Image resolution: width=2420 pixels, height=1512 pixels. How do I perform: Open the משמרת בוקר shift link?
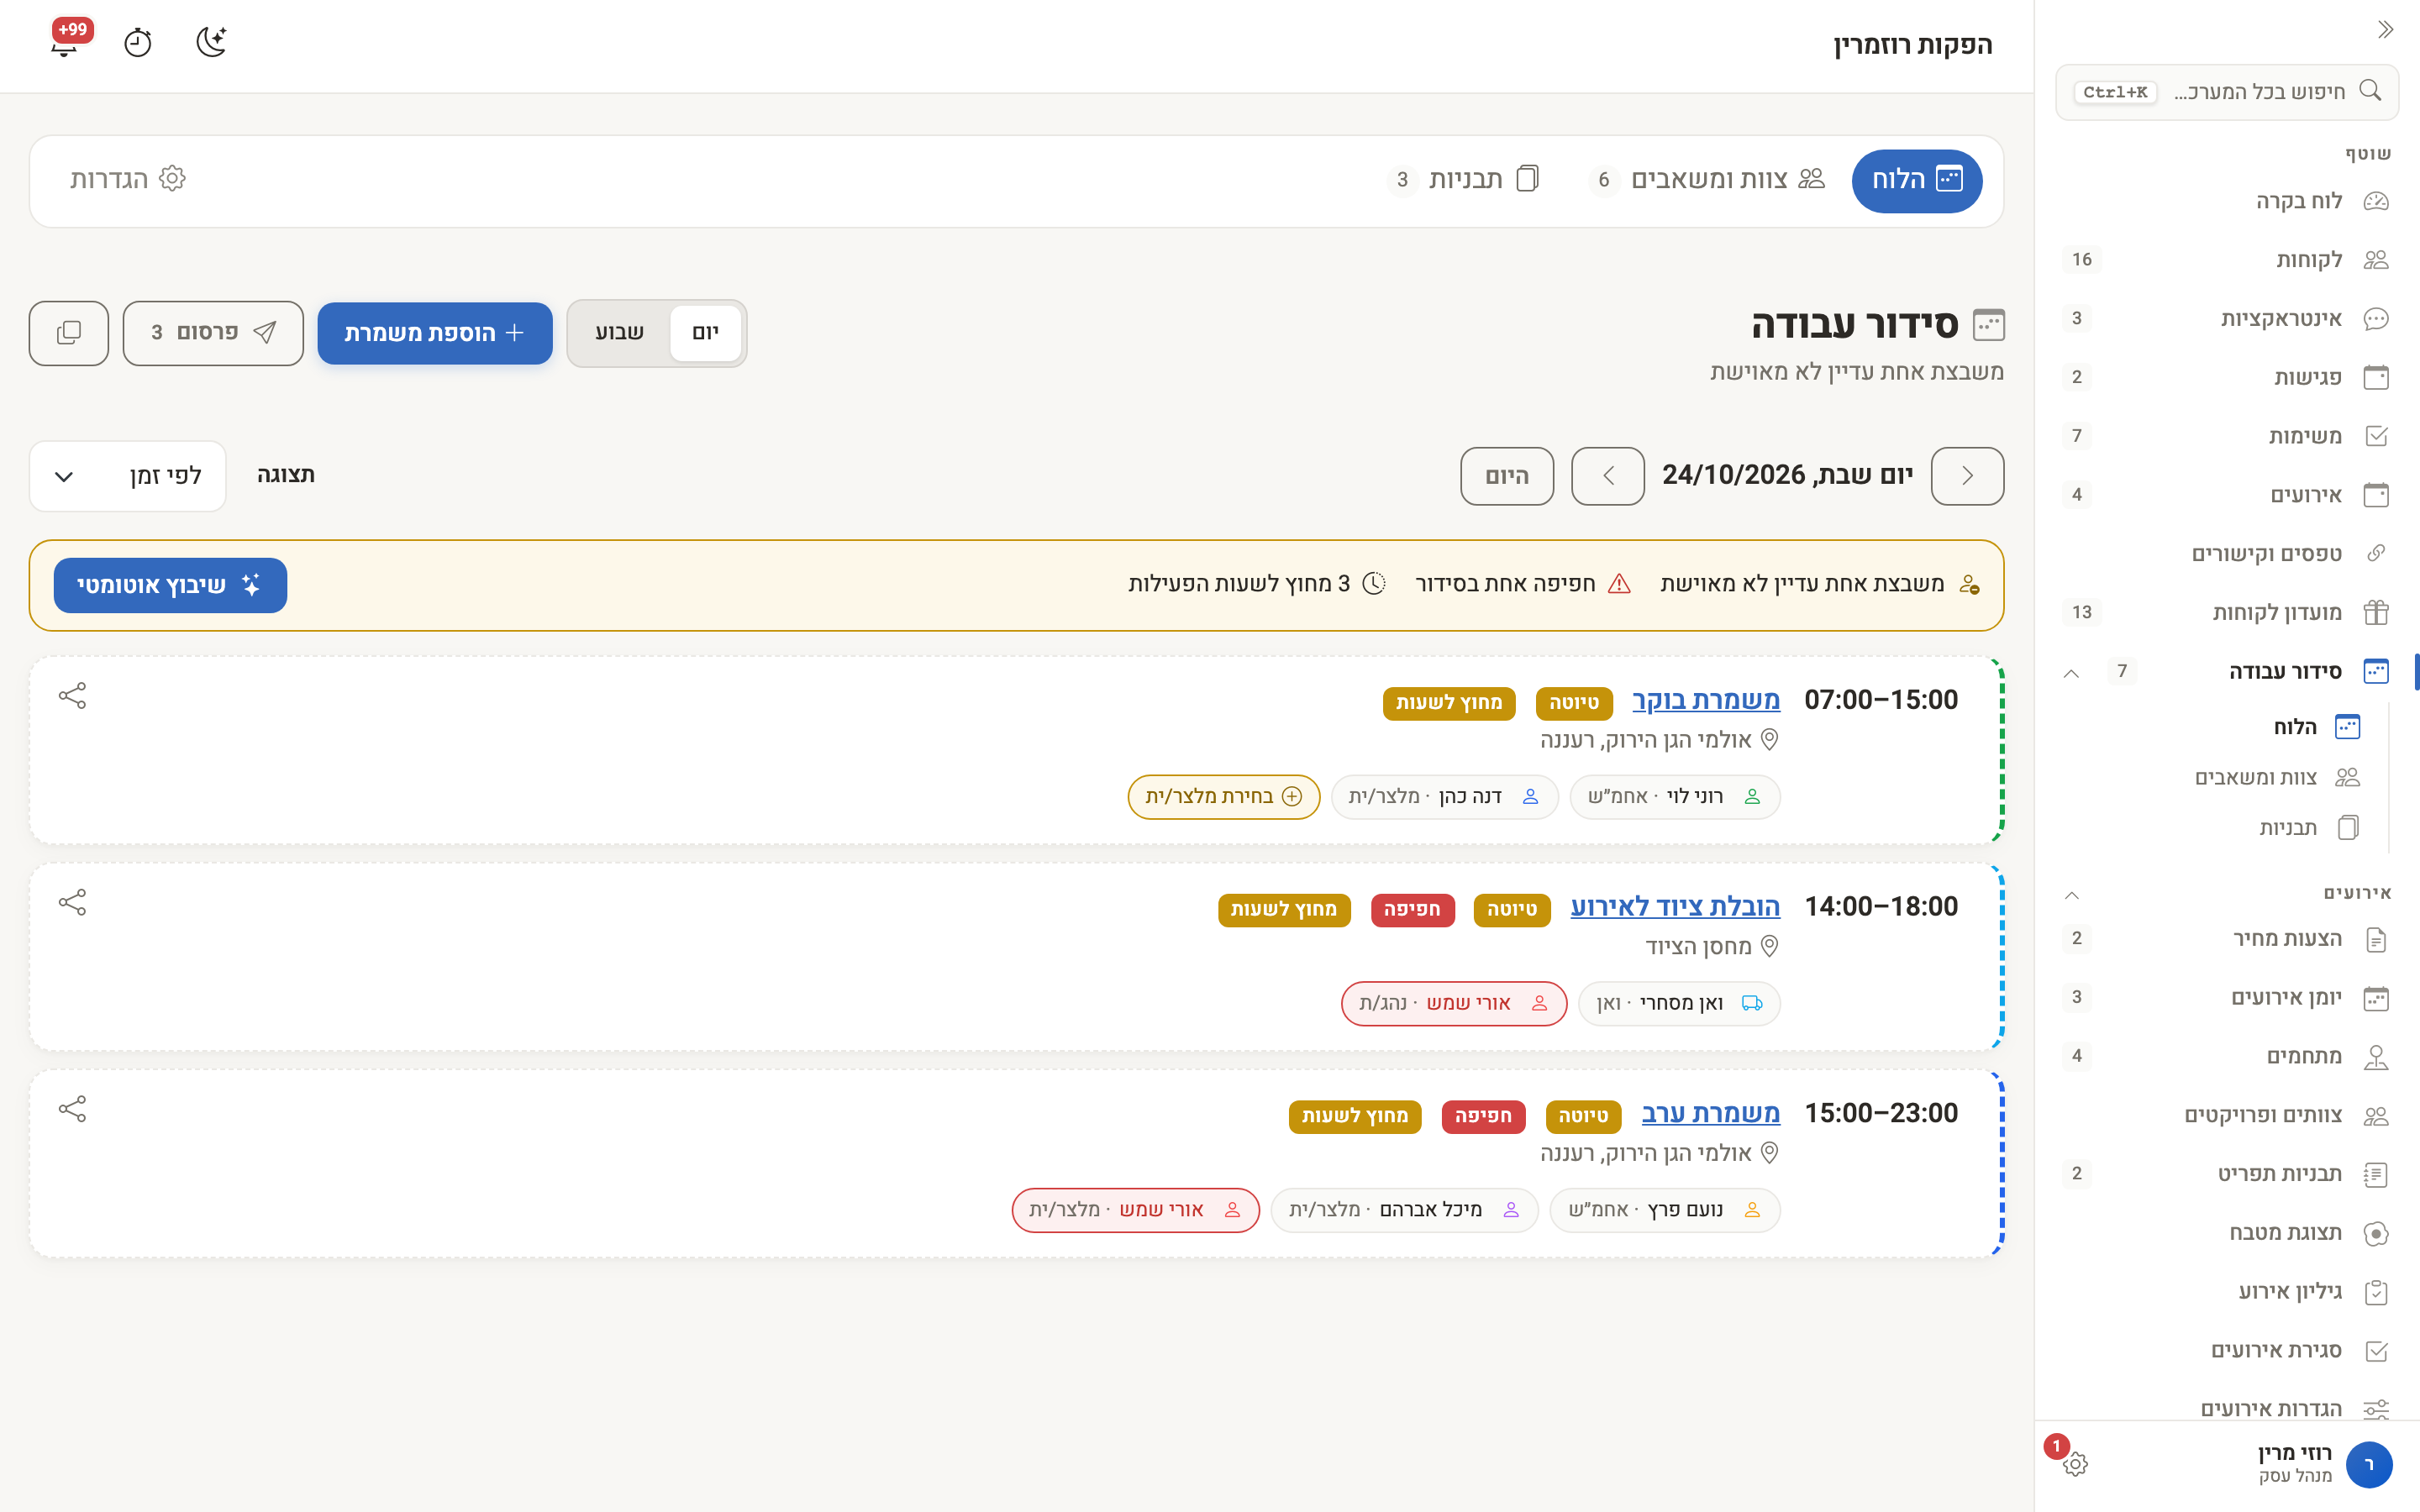(1706, 701)
